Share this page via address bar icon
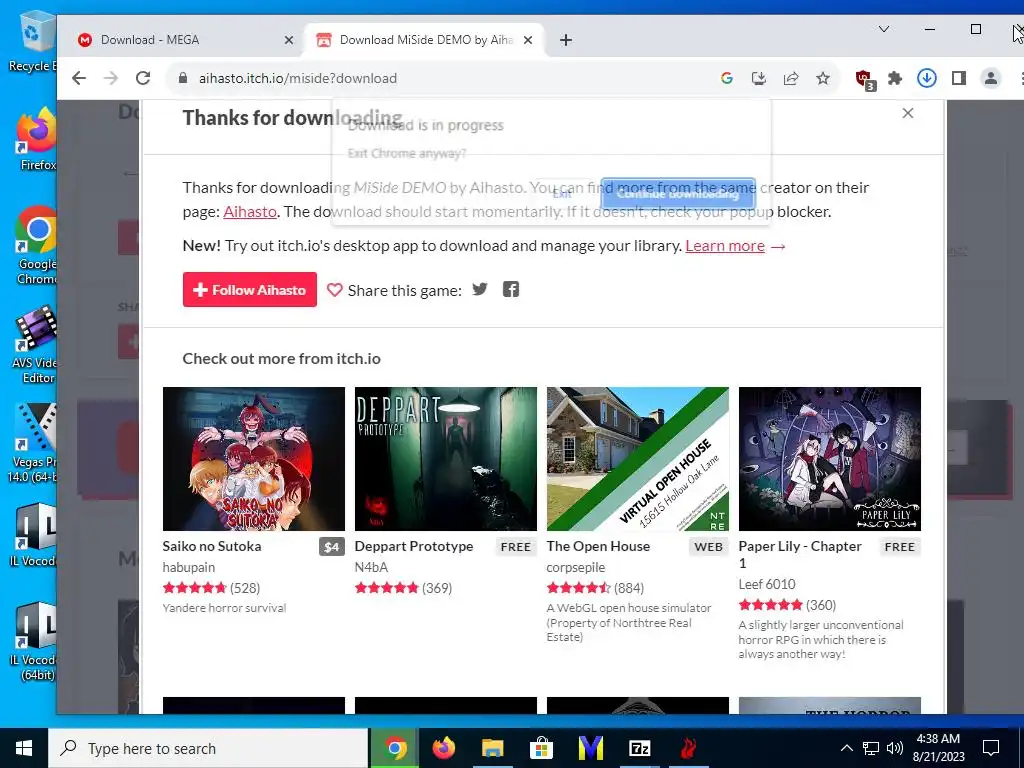This screenshot has width=1024, height=768. click(x=790, y=78)
